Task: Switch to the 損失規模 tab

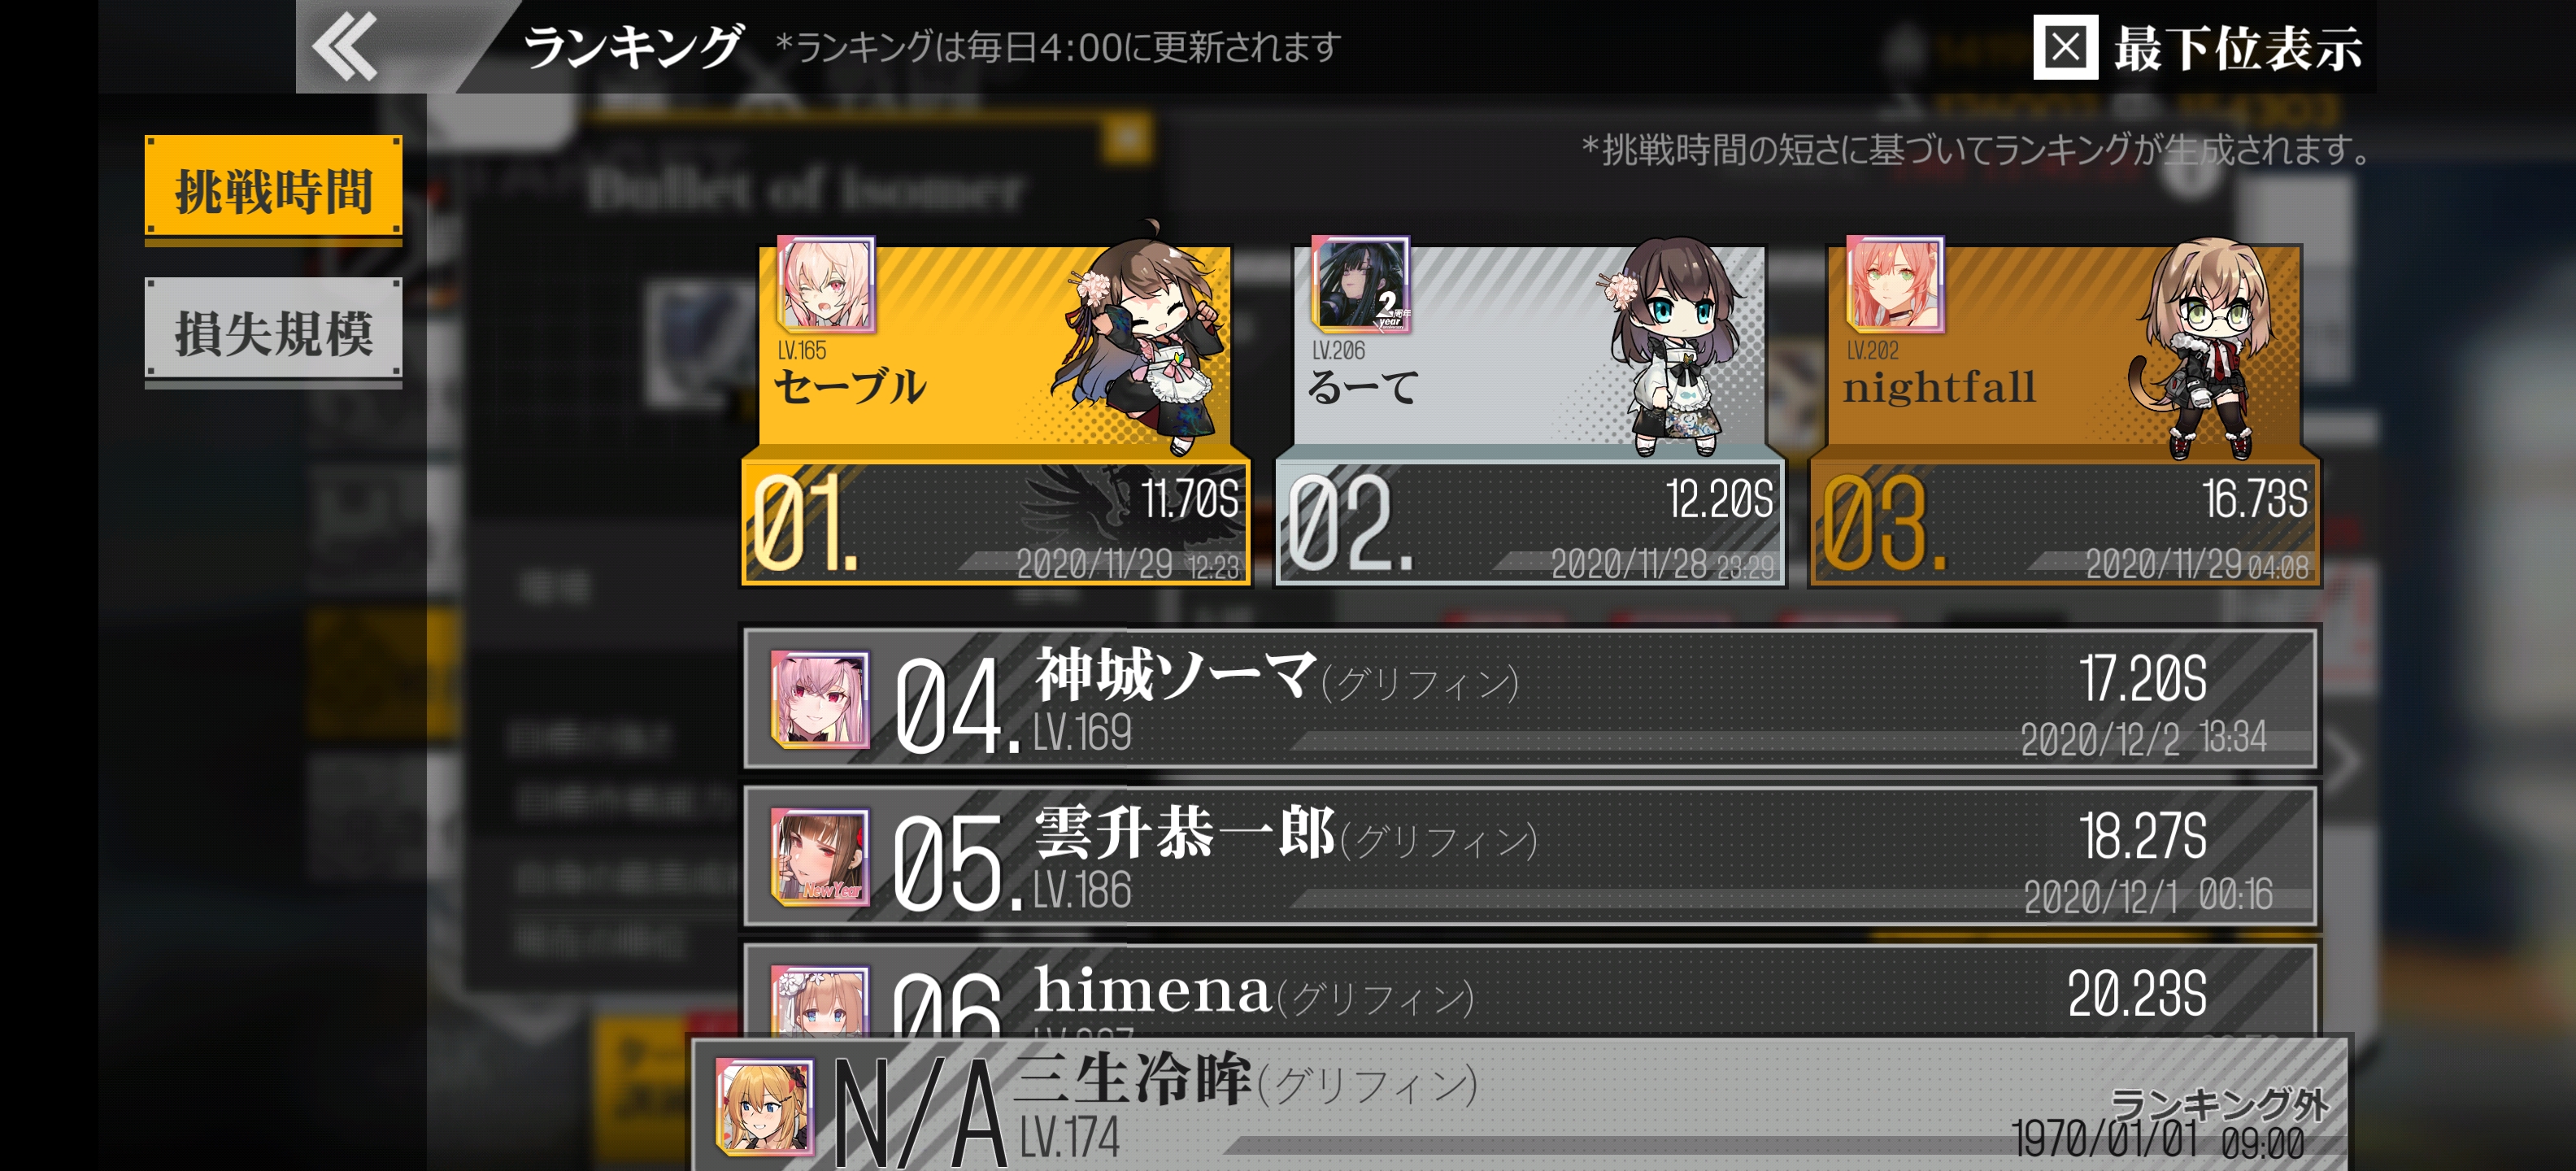Action: click(273, 332)
